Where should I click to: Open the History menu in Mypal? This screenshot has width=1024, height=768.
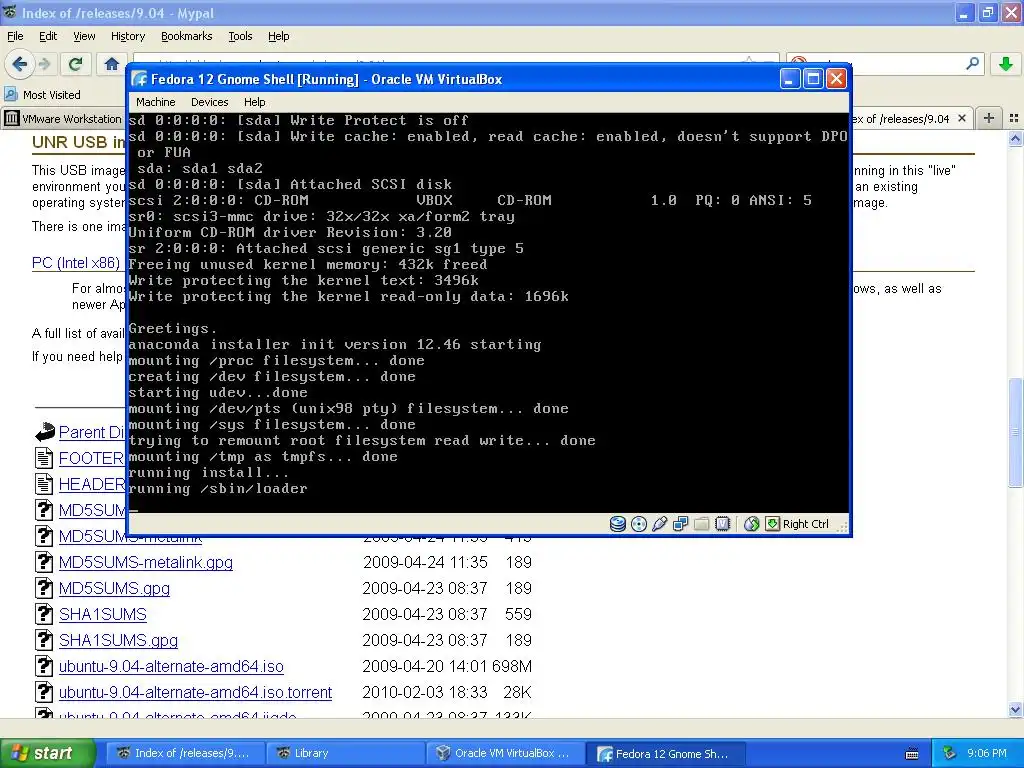click(x=127, y=36)
